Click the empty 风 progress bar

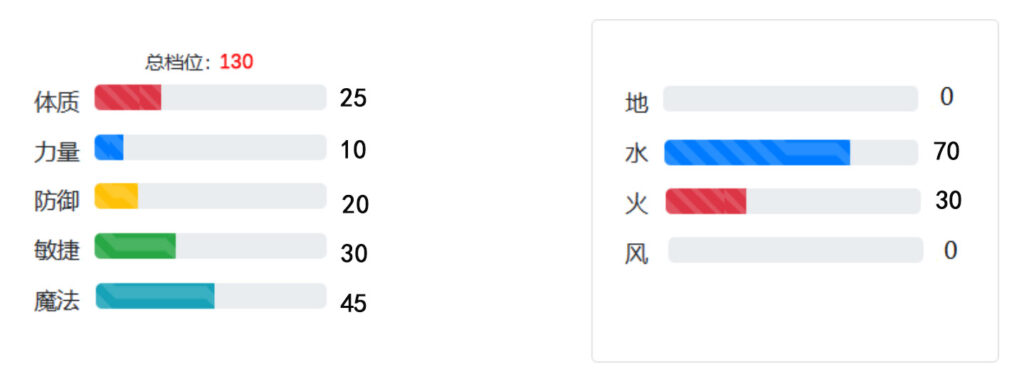(795, 250)
